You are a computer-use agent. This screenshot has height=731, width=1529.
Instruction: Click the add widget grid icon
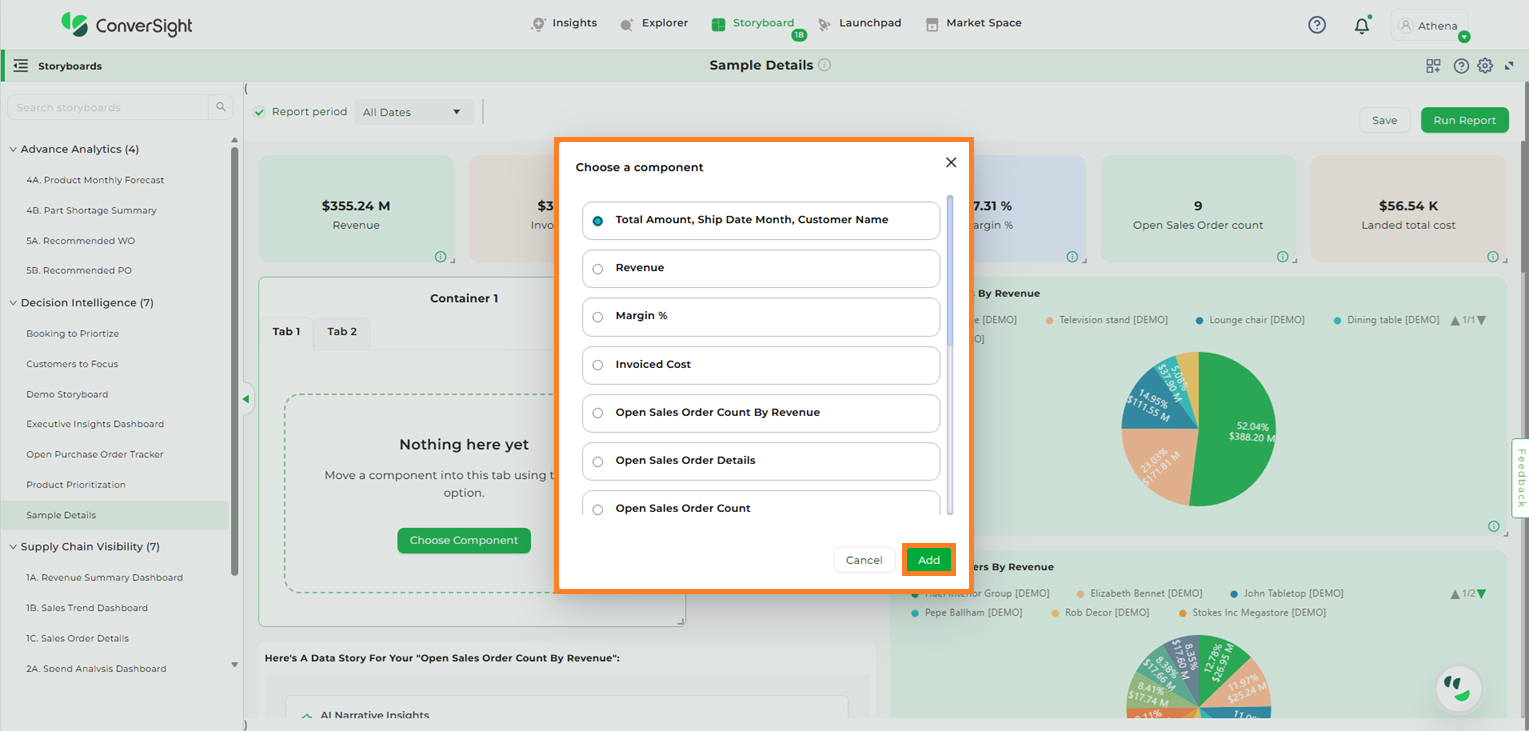click(1433, 66)
